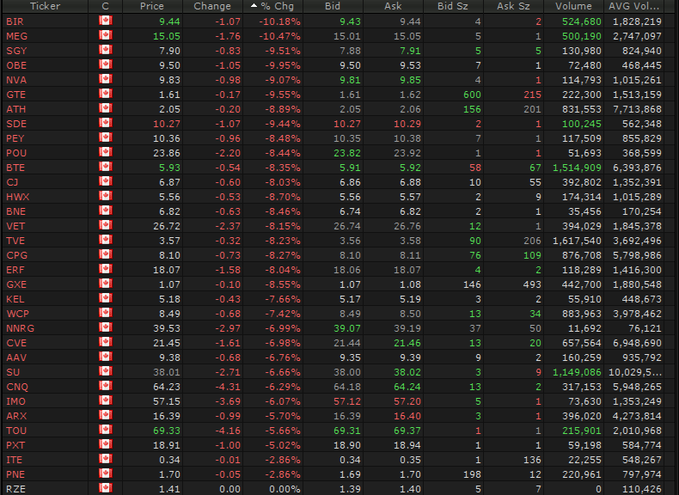Select the PNE ticker
The width and height of the screenshot is (679, 495).
point(16,475)
